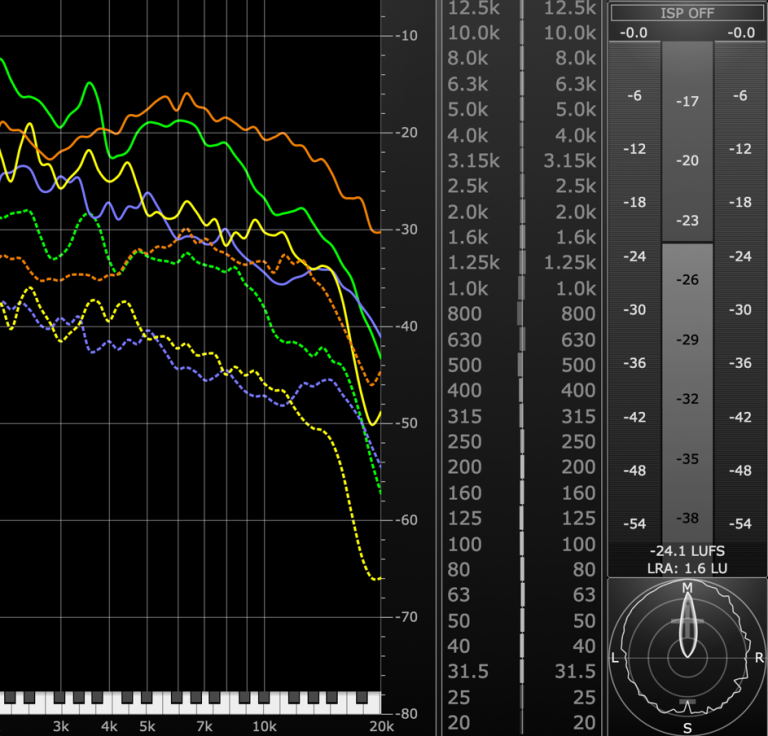Click the -23 mark on the loudness meter
This screenshot has width=768, height=736.
[x=687, y=221]
